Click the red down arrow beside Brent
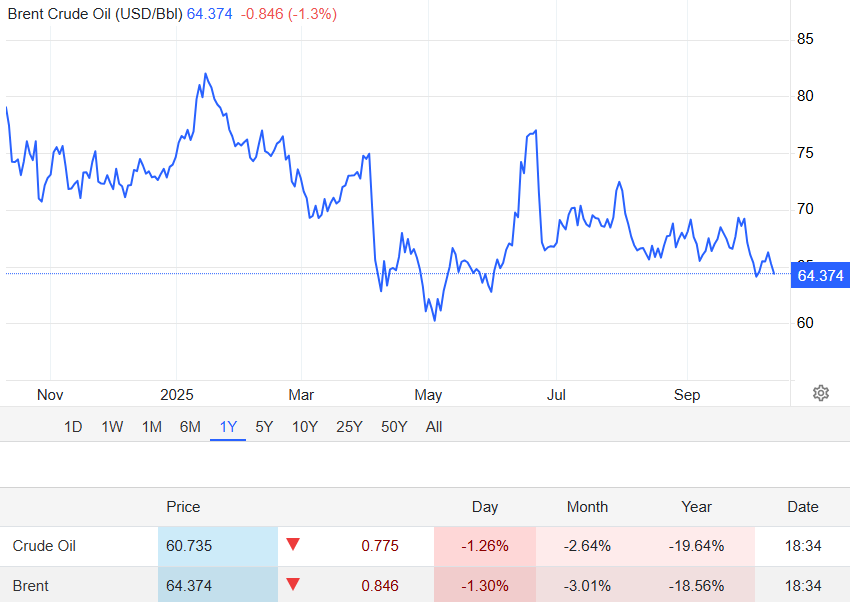 [x=293, y=585]
